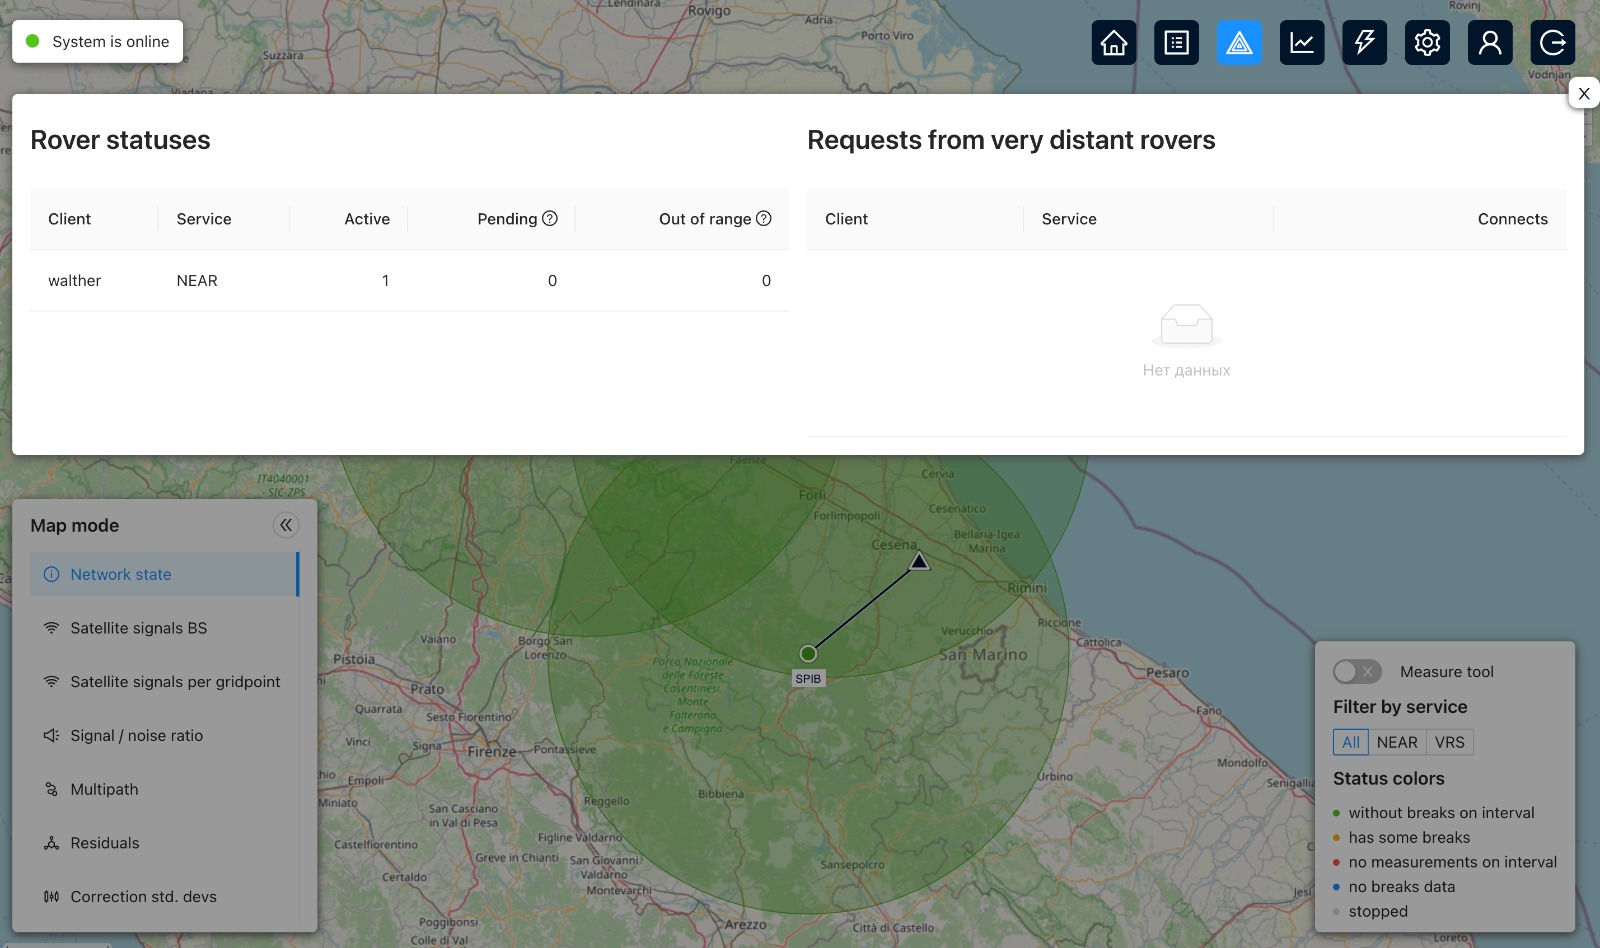This screenshot has width=1600, height=948.
Task: Open the user profile icon
Action: (1490, 42)
